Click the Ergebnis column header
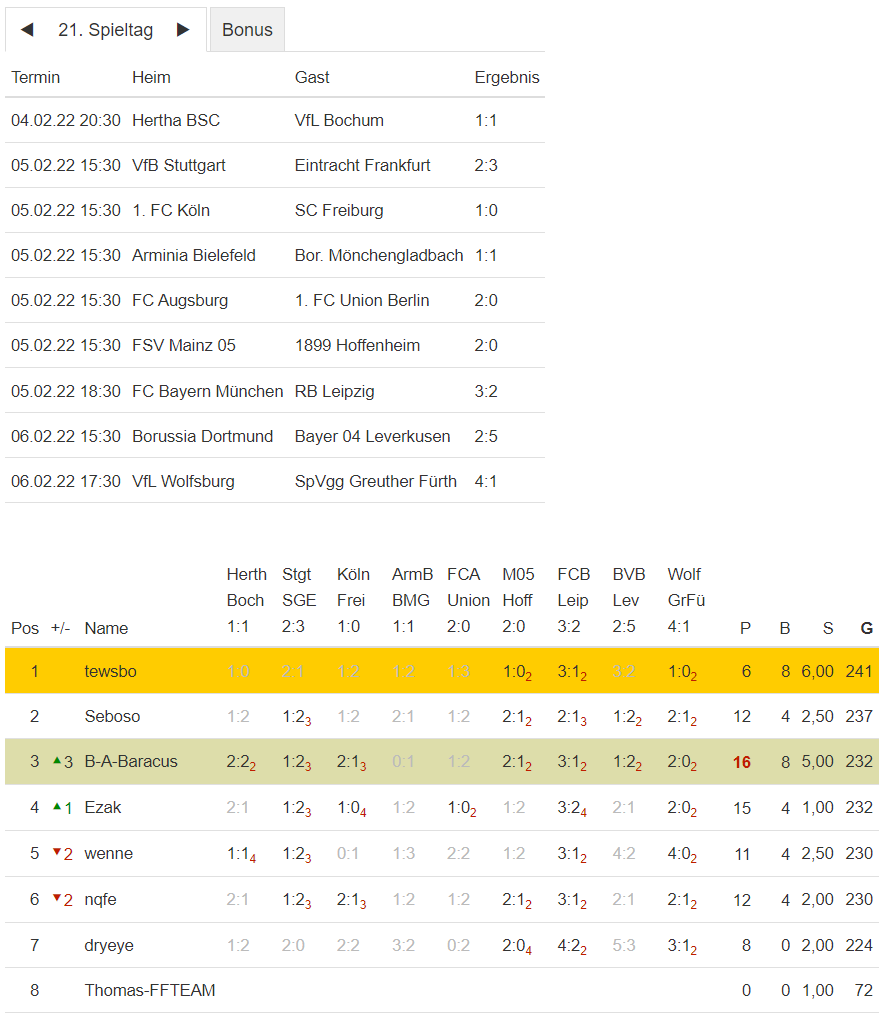The height and width of the screenshot is (1024, 884). click(x=506, y=77)
